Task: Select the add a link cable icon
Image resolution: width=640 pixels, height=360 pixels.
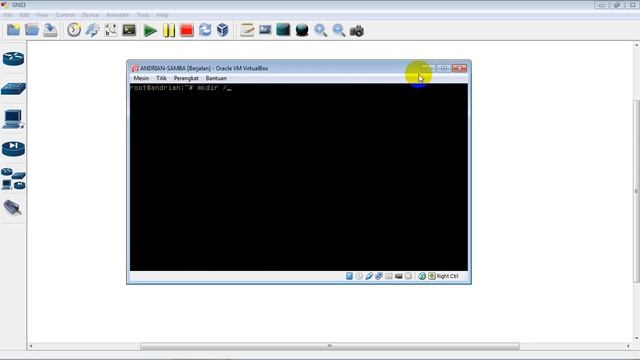Action: point(13,207)
